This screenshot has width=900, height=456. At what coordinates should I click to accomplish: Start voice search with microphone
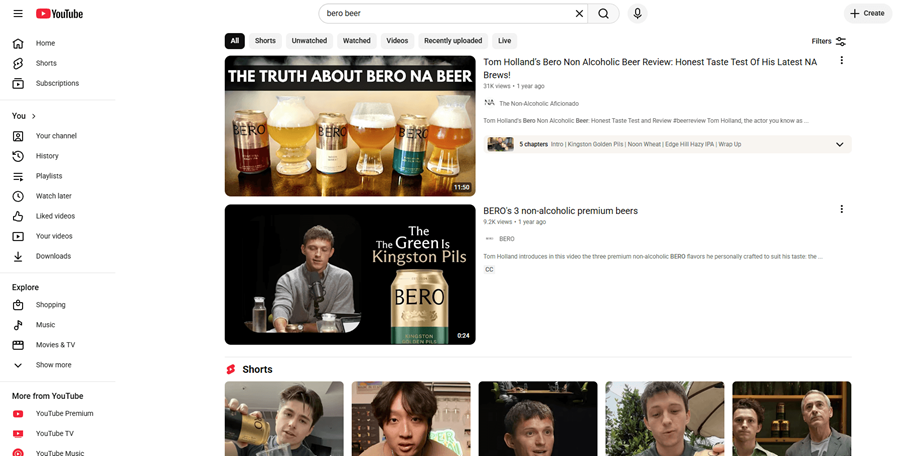(x=637, y=13)
